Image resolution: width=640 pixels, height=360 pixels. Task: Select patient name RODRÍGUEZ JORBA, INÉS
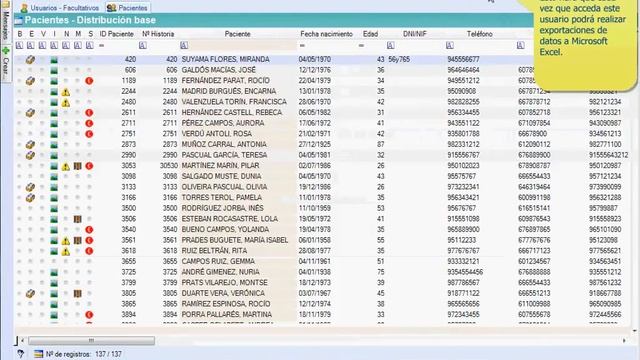(222, 209)
